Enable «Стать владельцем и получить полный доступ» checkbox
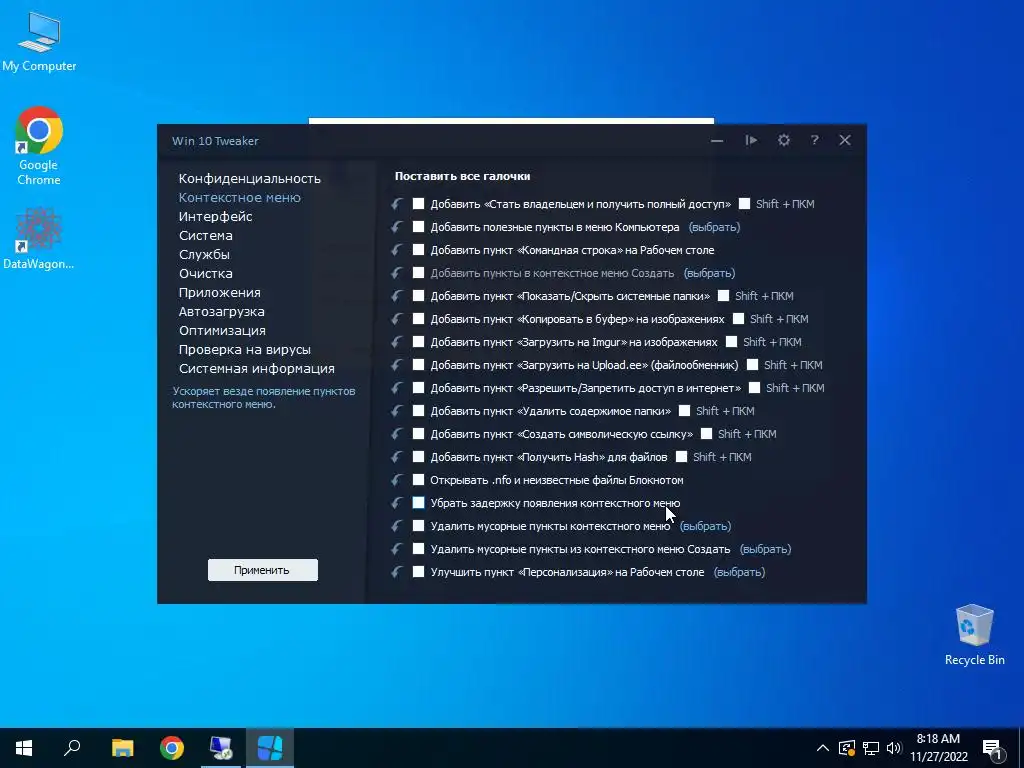Image resolution: width=1024 pixels, height=768 pixels. [419, 204]
